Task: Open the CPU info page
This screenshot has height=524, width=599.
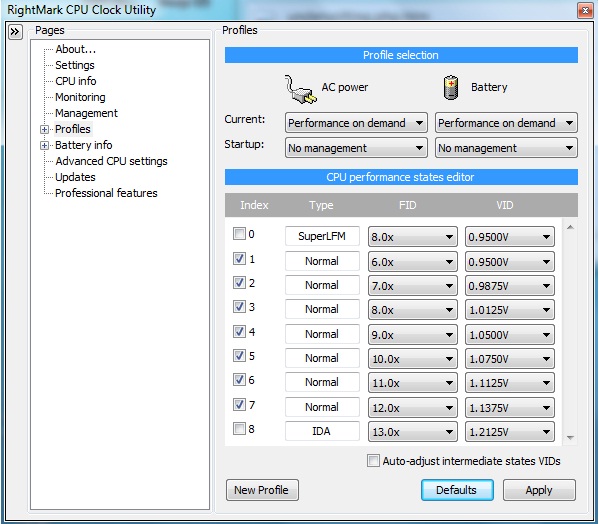Action: pyautogui.click(x=76, y=81)
